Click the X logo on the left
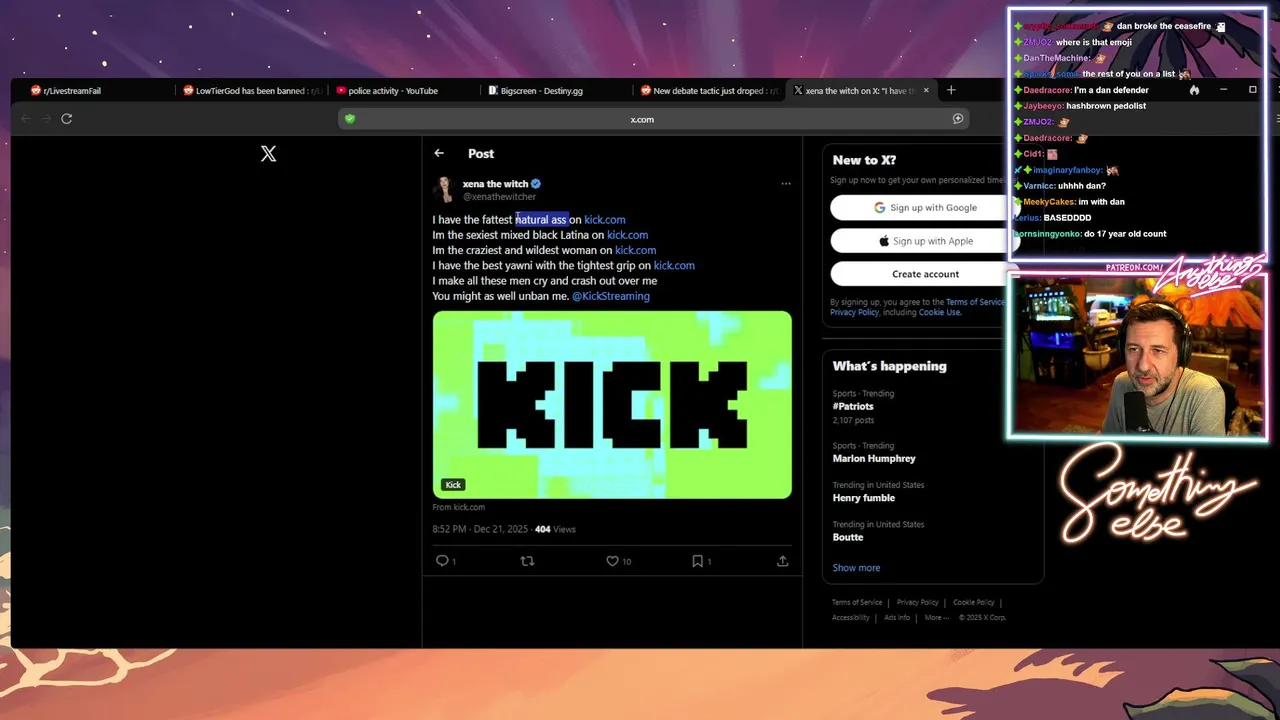The image size is (1280, 720). point(268,154)
